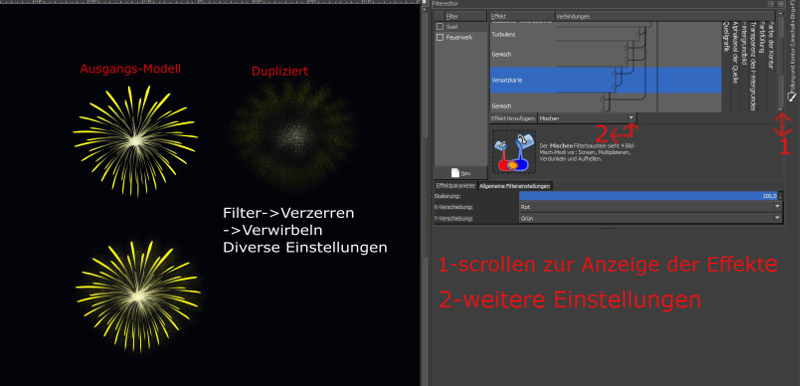Click the Effekt hinzufügen button
Screen dimensions: 800x386
514,118
